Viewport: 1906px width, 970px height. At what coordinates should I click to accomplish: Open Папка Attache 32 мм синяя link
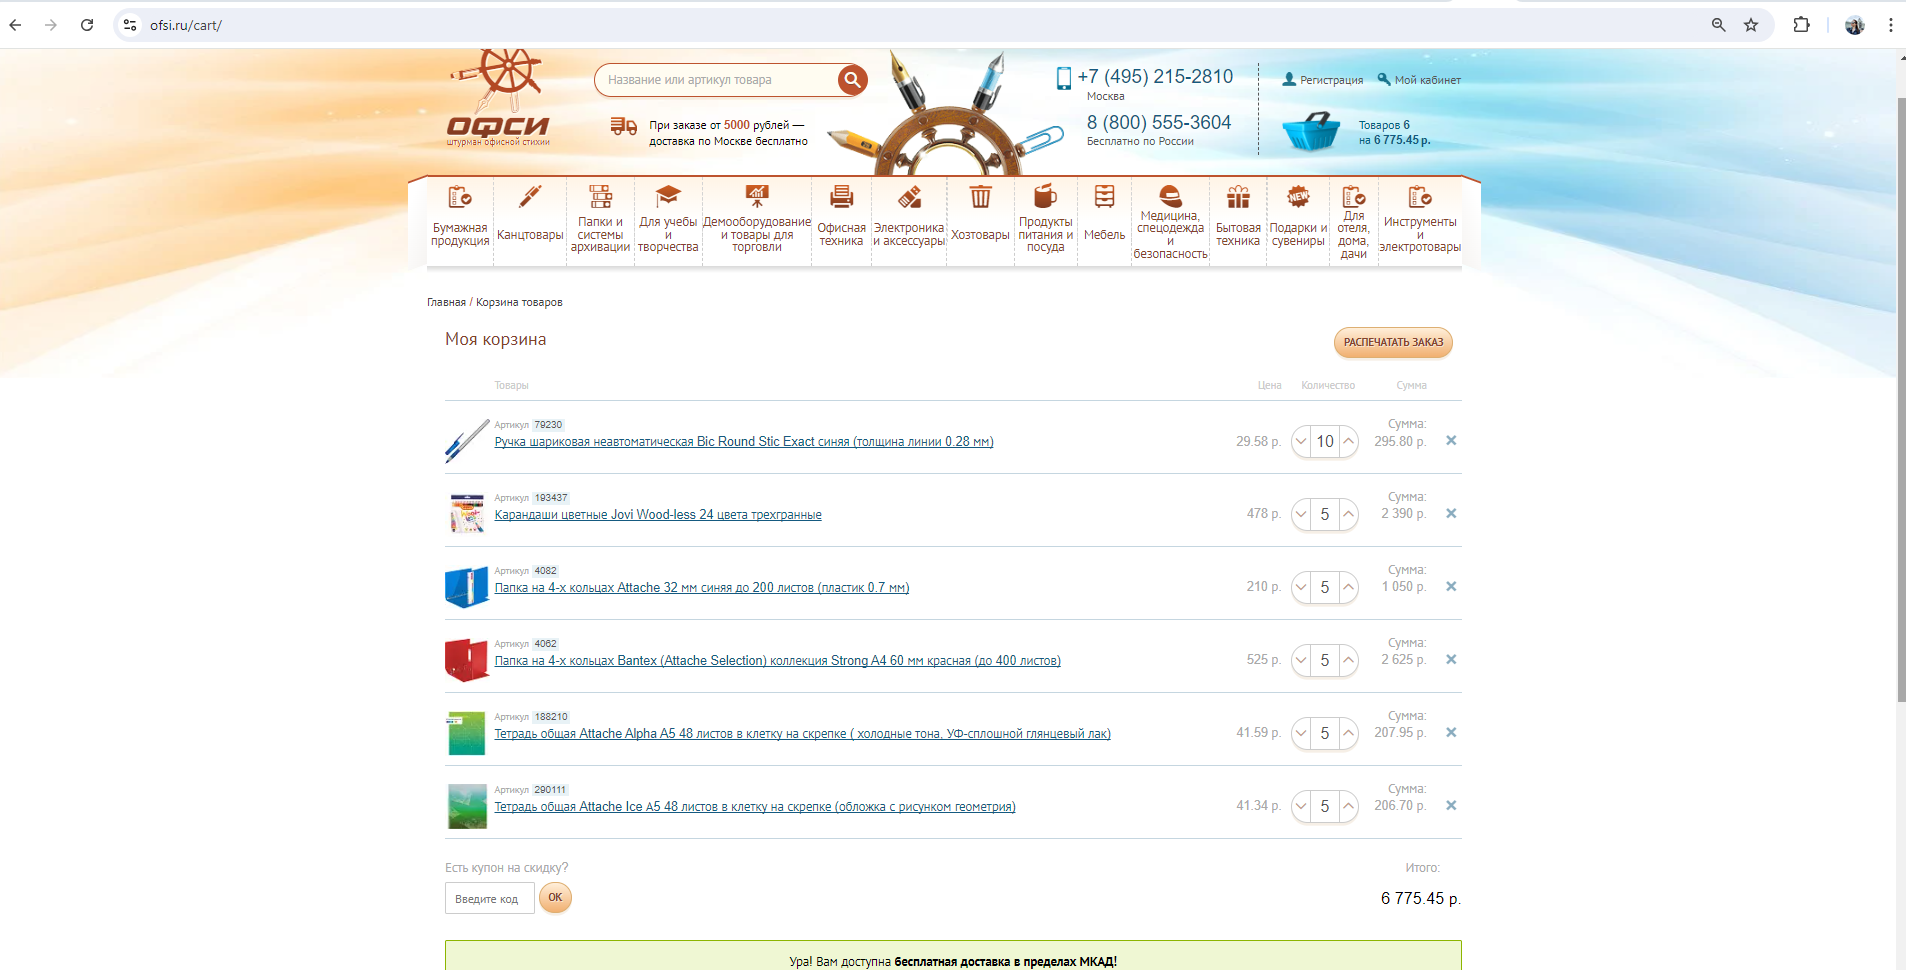pos(702,587)
